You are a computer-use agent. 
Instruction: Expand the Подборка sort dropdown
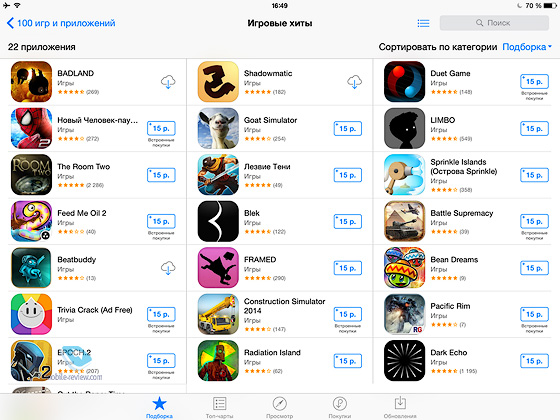(x=527, y=47)
